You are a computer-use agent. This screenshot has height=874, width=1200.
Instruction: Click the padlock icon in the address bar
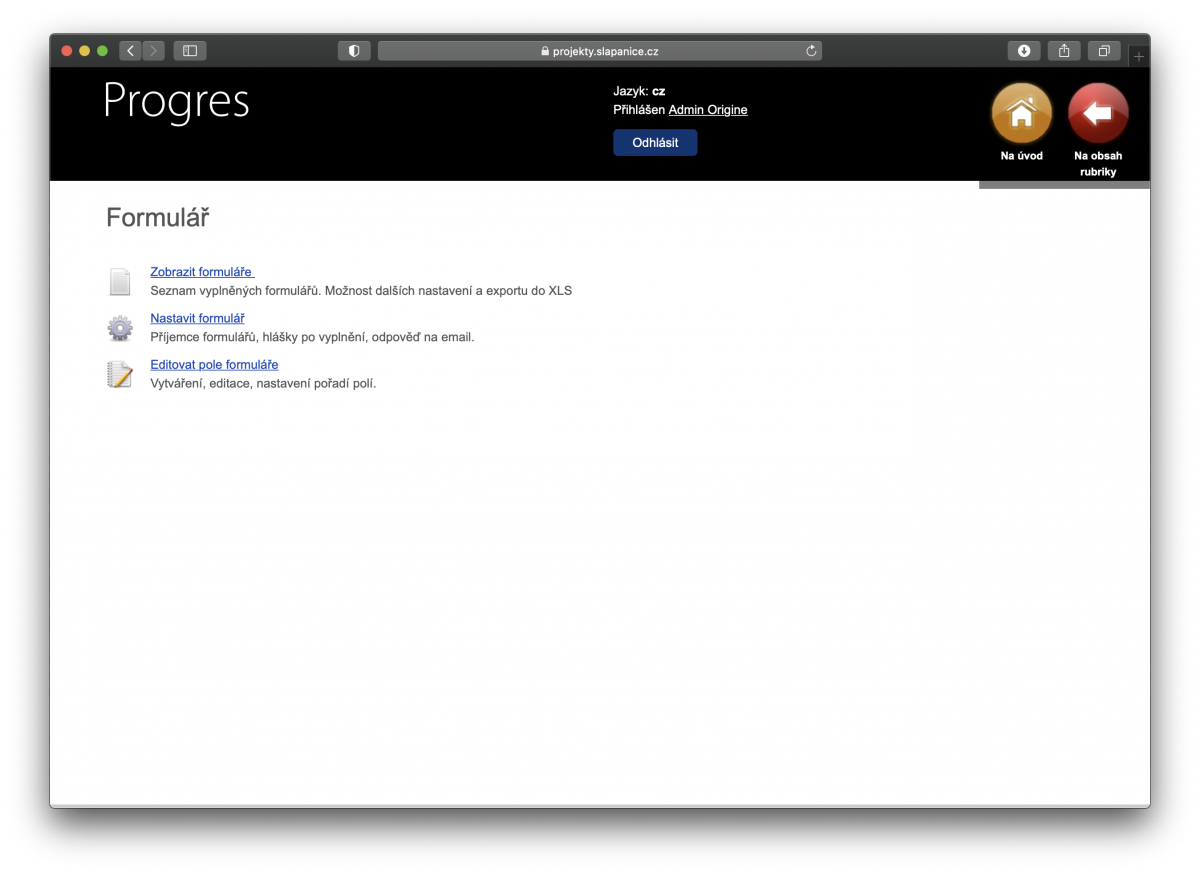[x=544, y=50]
